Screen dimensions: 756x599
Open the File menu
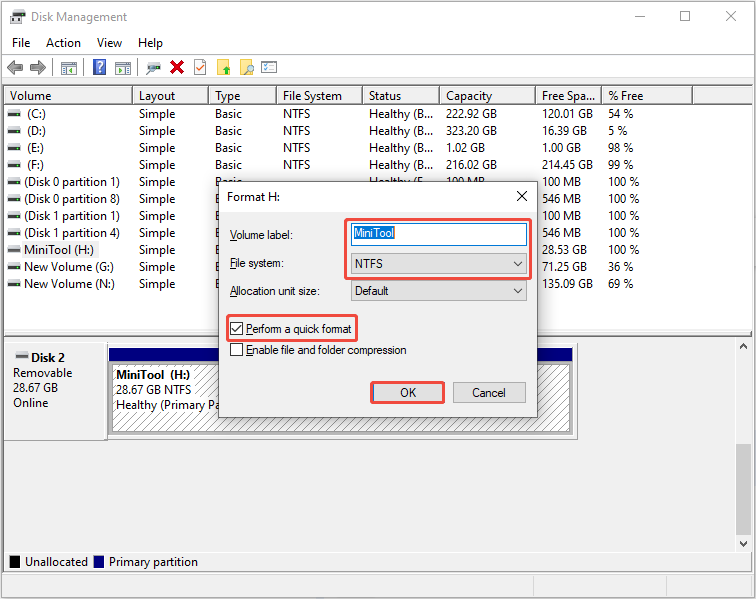coord(21,43)
